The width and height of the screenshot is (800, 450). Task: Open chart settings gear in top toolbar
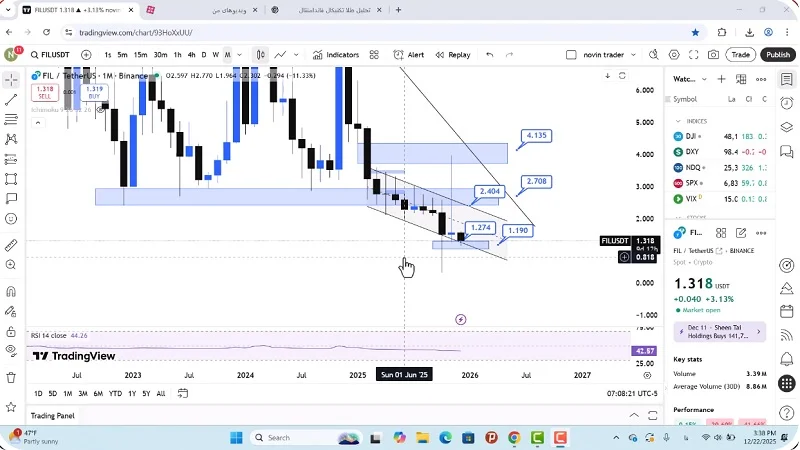point(673,55)
